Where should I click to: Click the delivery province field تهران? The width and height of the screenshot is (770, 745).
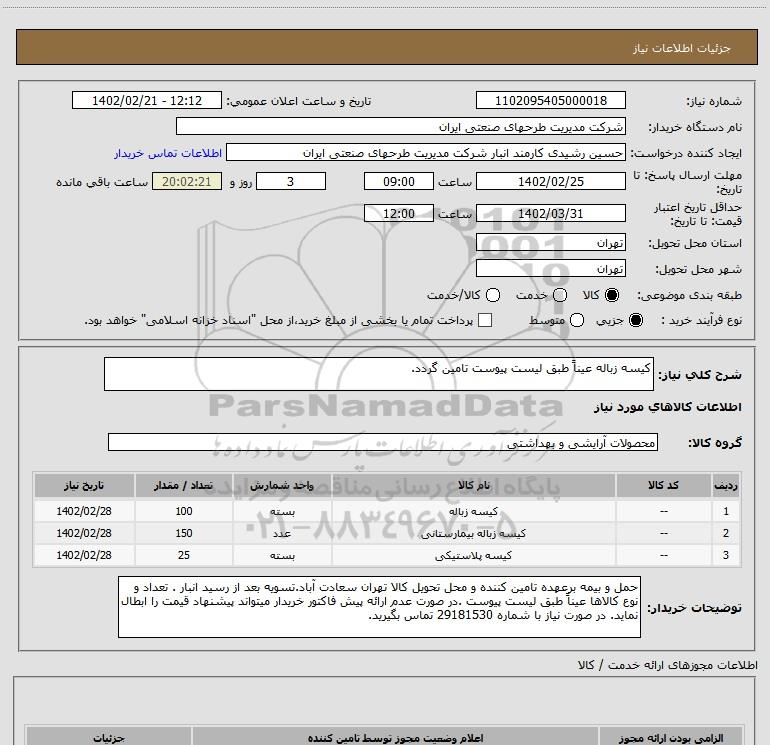550,243
